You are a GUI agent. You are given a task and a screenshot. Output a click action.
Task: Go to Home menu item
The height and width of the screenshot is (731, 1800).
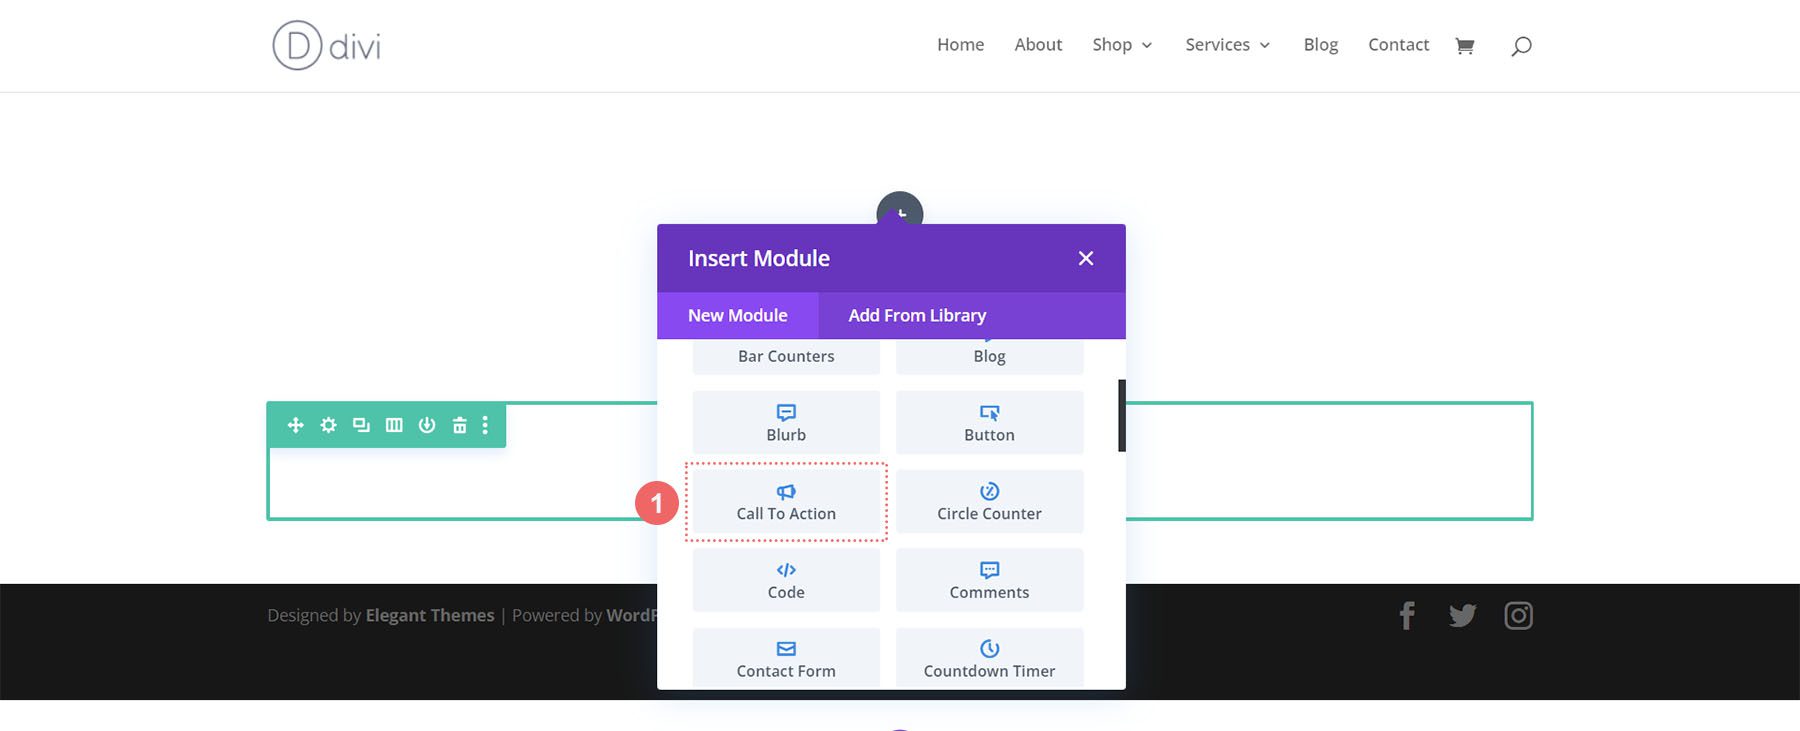tap(960, 45)
